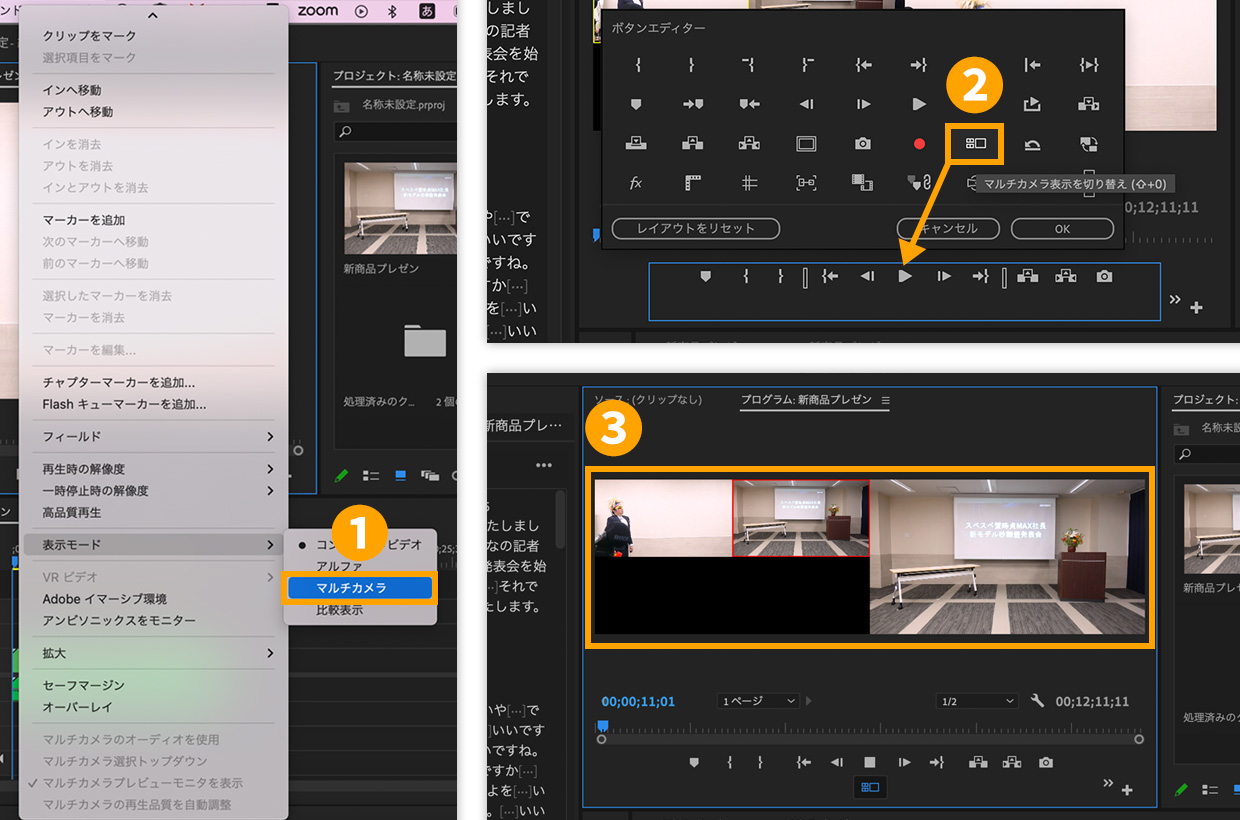Switch to ソース: (クリップなし) tab
This screenshot has width=1240, height=820.
click(x=648, y=399)
